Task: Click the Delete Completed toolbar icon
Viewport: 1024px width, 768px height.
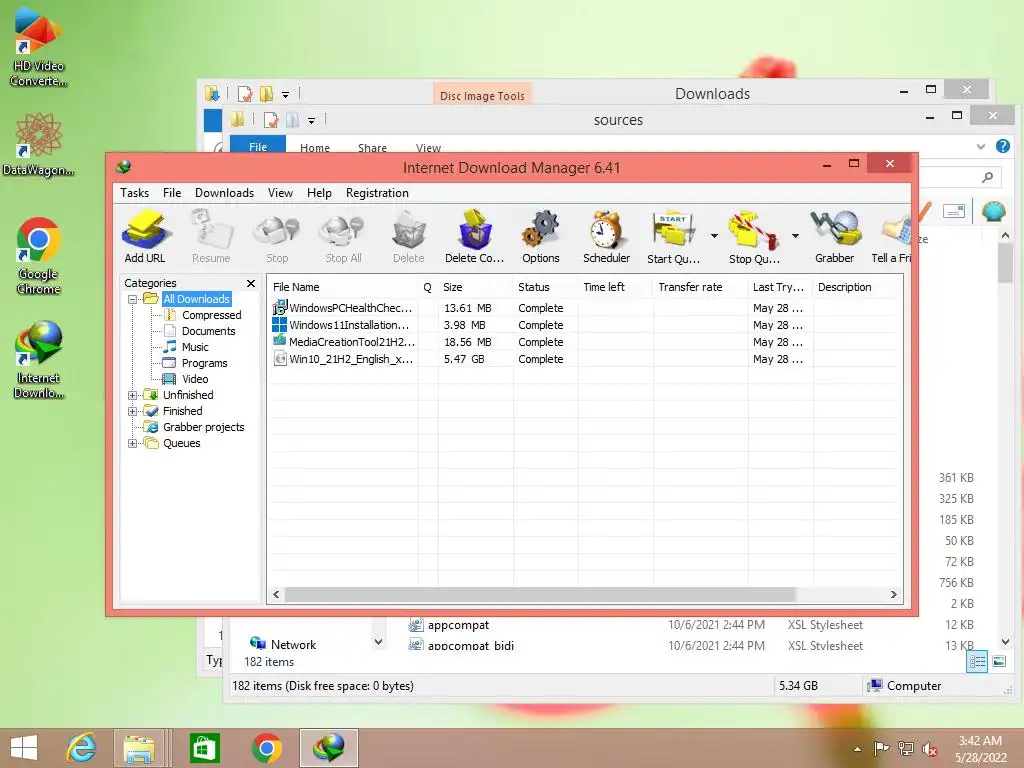Action: (475, 236)
